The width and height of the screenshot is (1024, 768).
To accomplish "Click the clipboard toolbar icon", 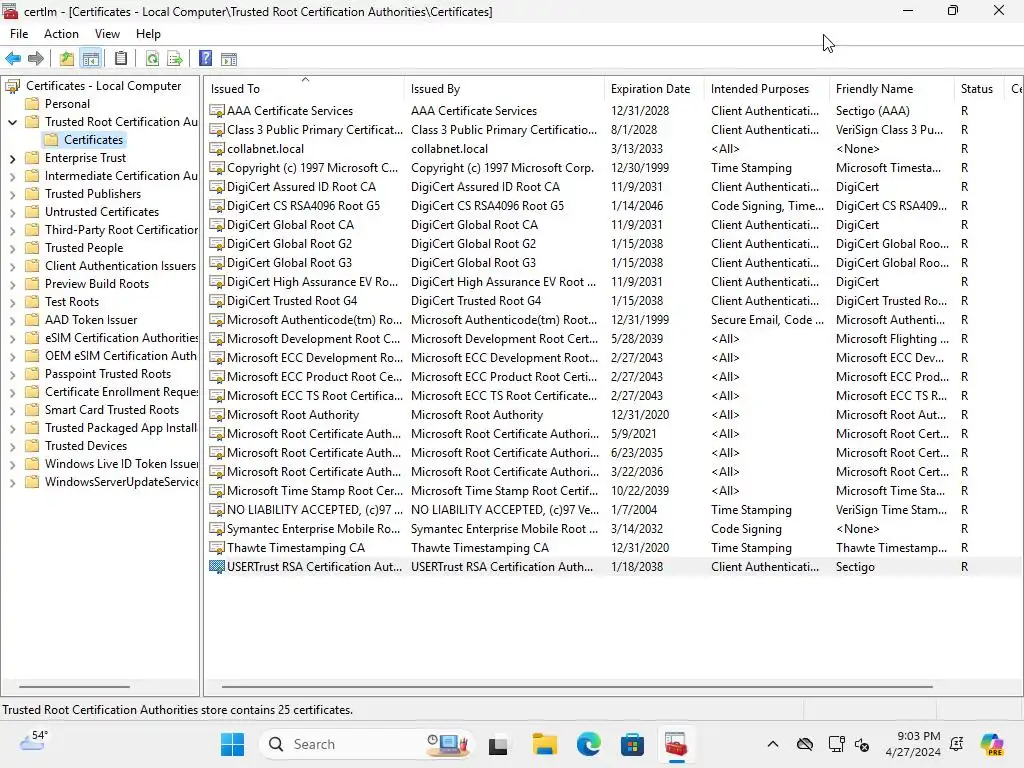I will [x=121, y=59].
